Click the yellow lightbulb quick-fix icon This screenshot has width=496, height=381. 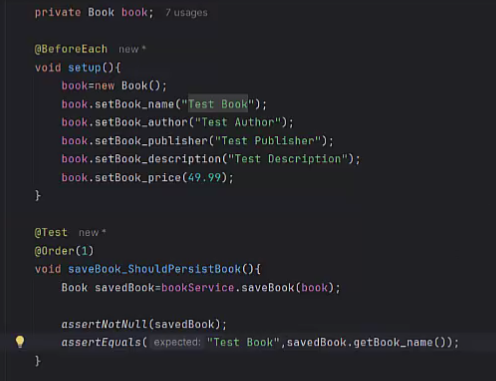click(20, 342)
